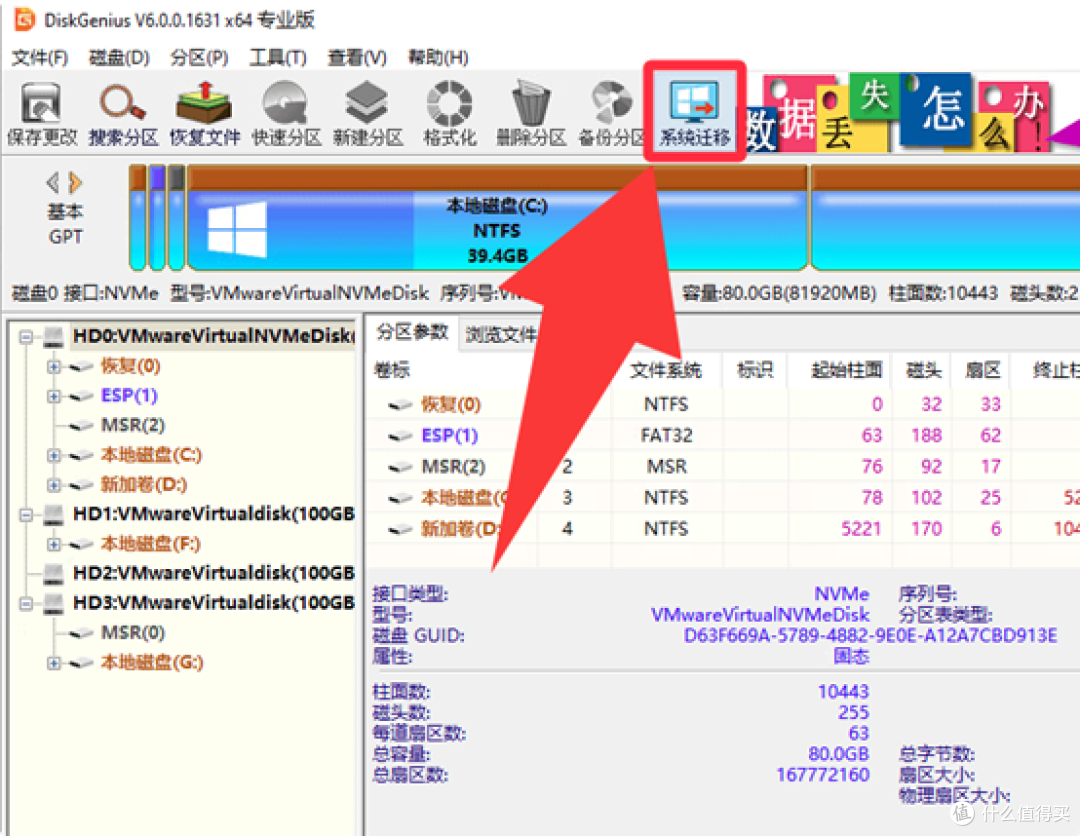1080x836 pixels.
Task: Click the 起始柱面 column header
Action: coord(847,370)
